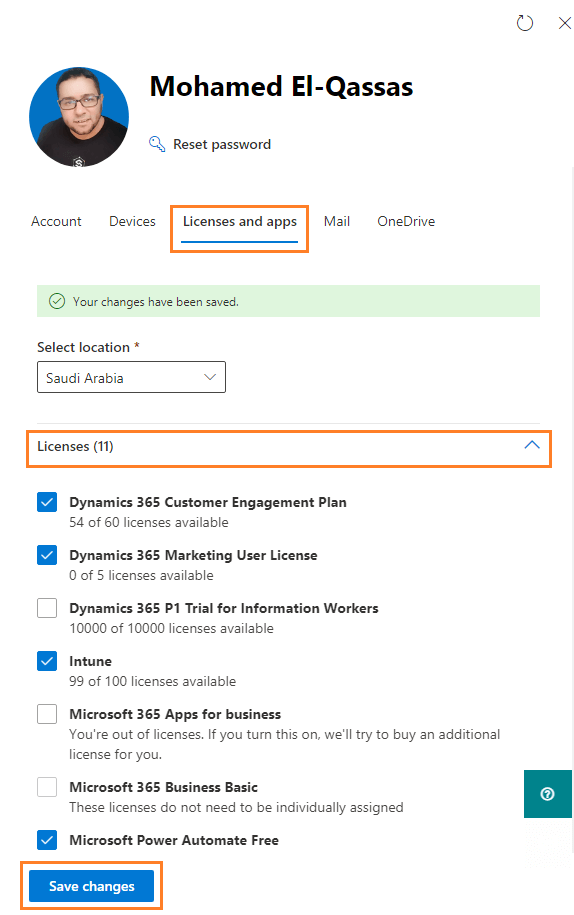Uncheck Dynamics 365 Customer Engagement Plan

[x=47, y=502]
